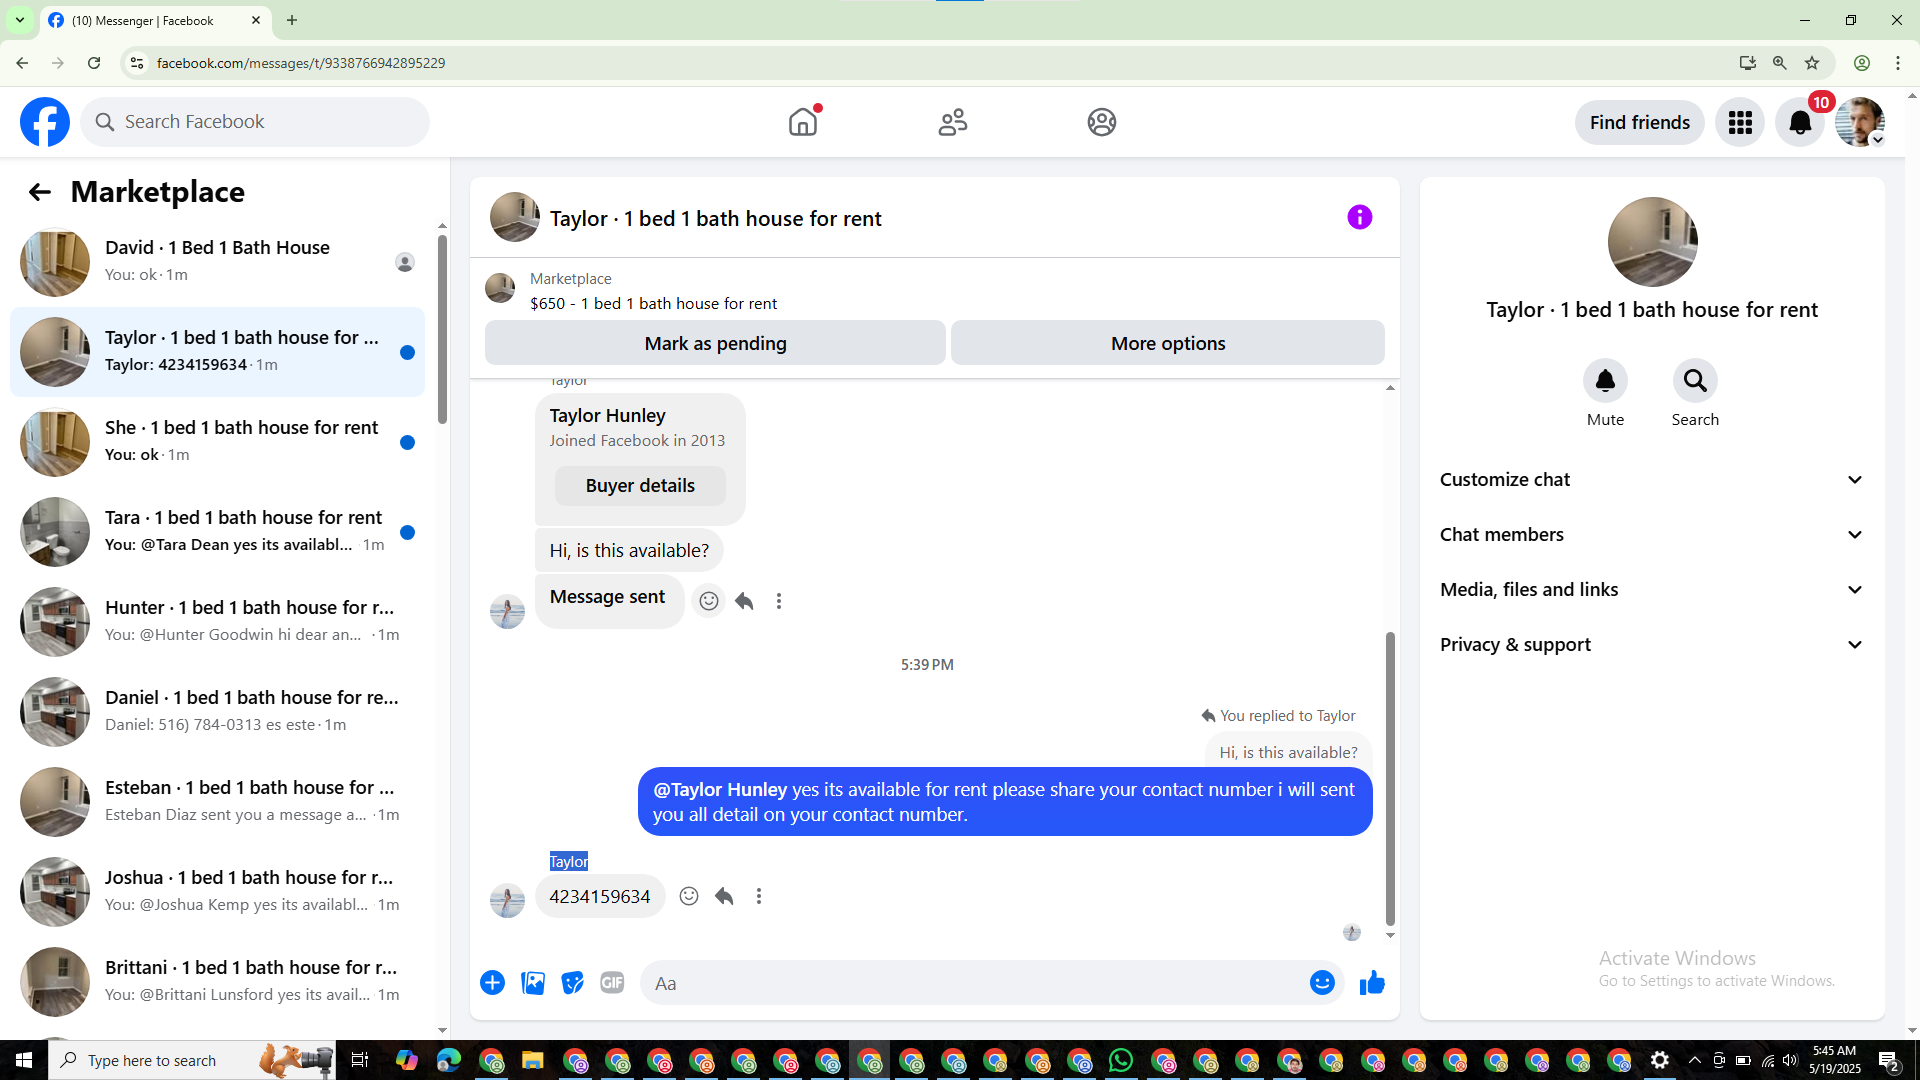The height and width of the screenshot is (1080, 1920).
Task: Bookmark this page with the star icon
Action: 1812,63
